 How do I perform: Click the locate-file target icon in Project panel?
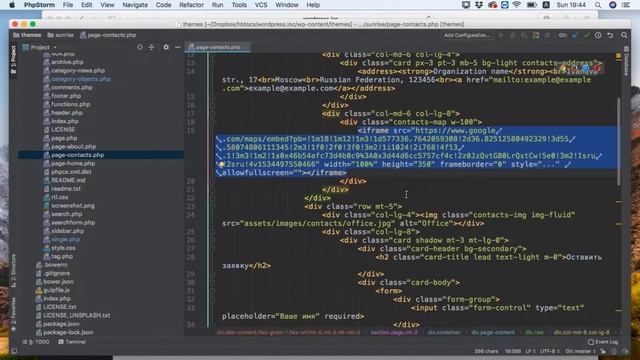pyautogui.click(x=140, y=47)
